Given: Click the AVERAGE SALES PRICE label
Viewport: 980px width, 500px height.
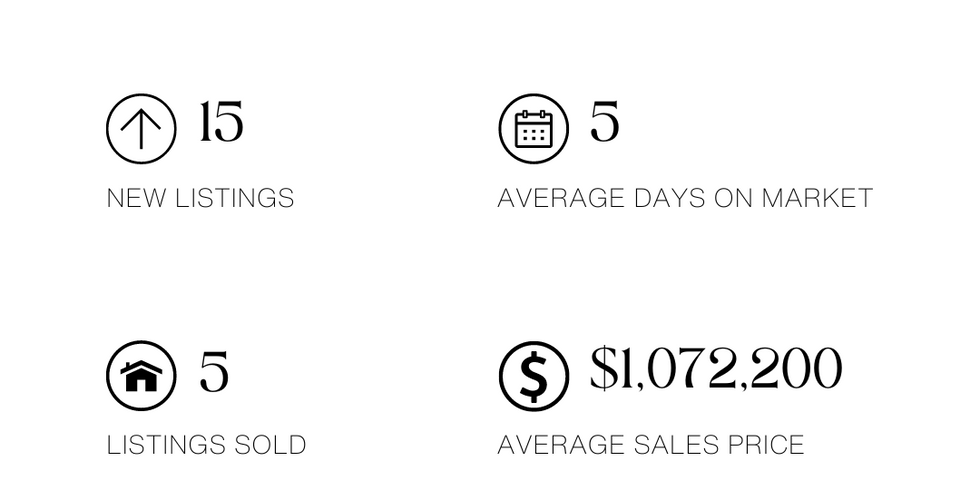Looking at the screenshot, I should tap(651, 445).
